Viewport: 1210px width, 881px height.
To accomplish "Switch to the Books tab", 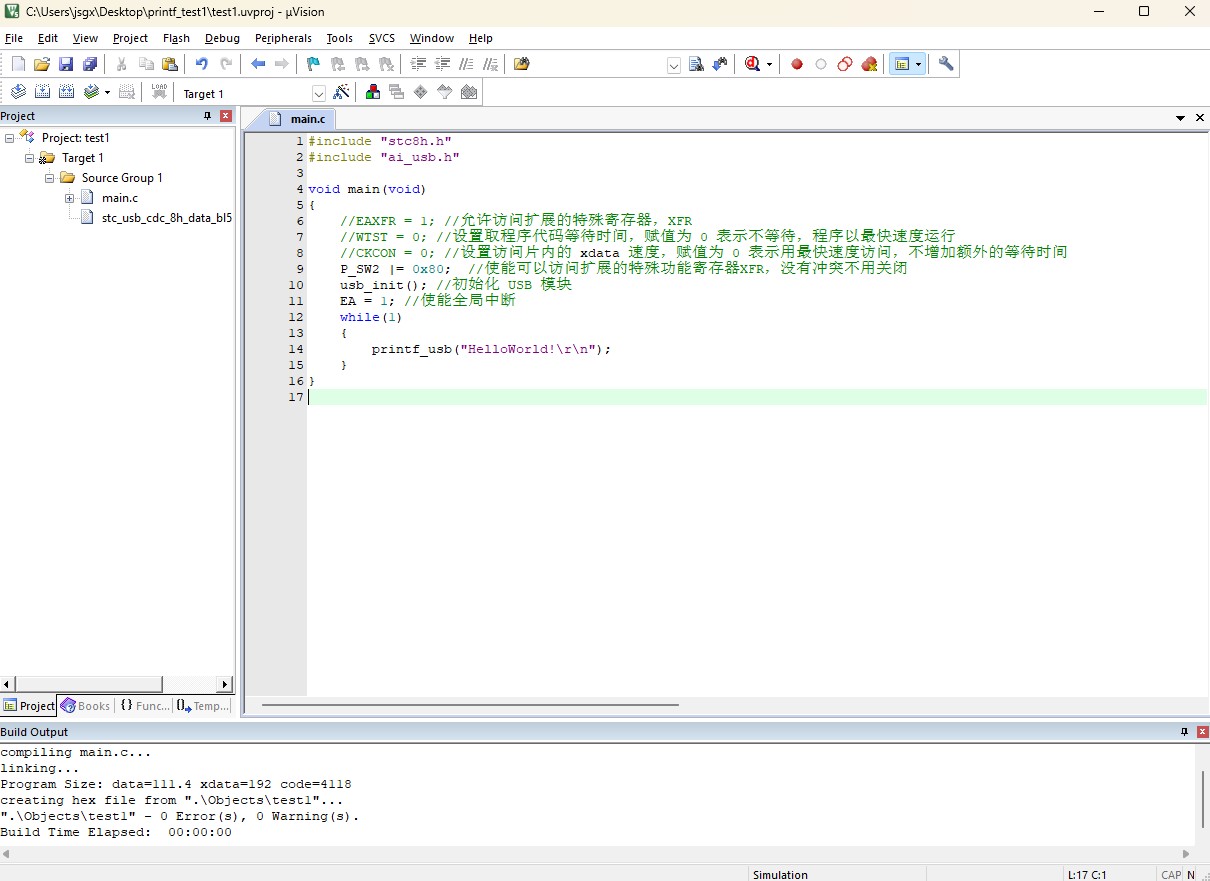I will pos(85,705).
